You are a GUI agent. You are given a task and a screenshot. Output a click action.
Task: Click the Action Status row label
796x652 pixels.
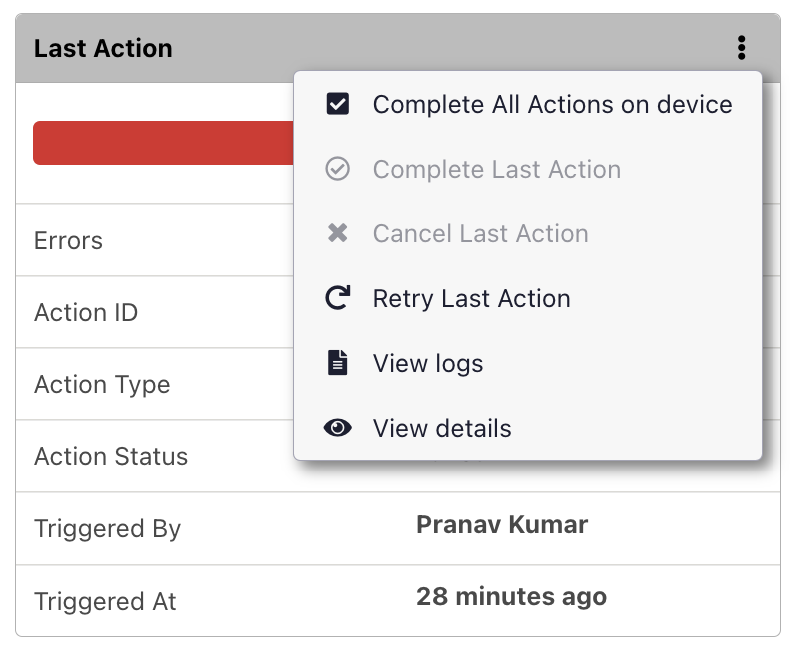click(x=111, y=457)
